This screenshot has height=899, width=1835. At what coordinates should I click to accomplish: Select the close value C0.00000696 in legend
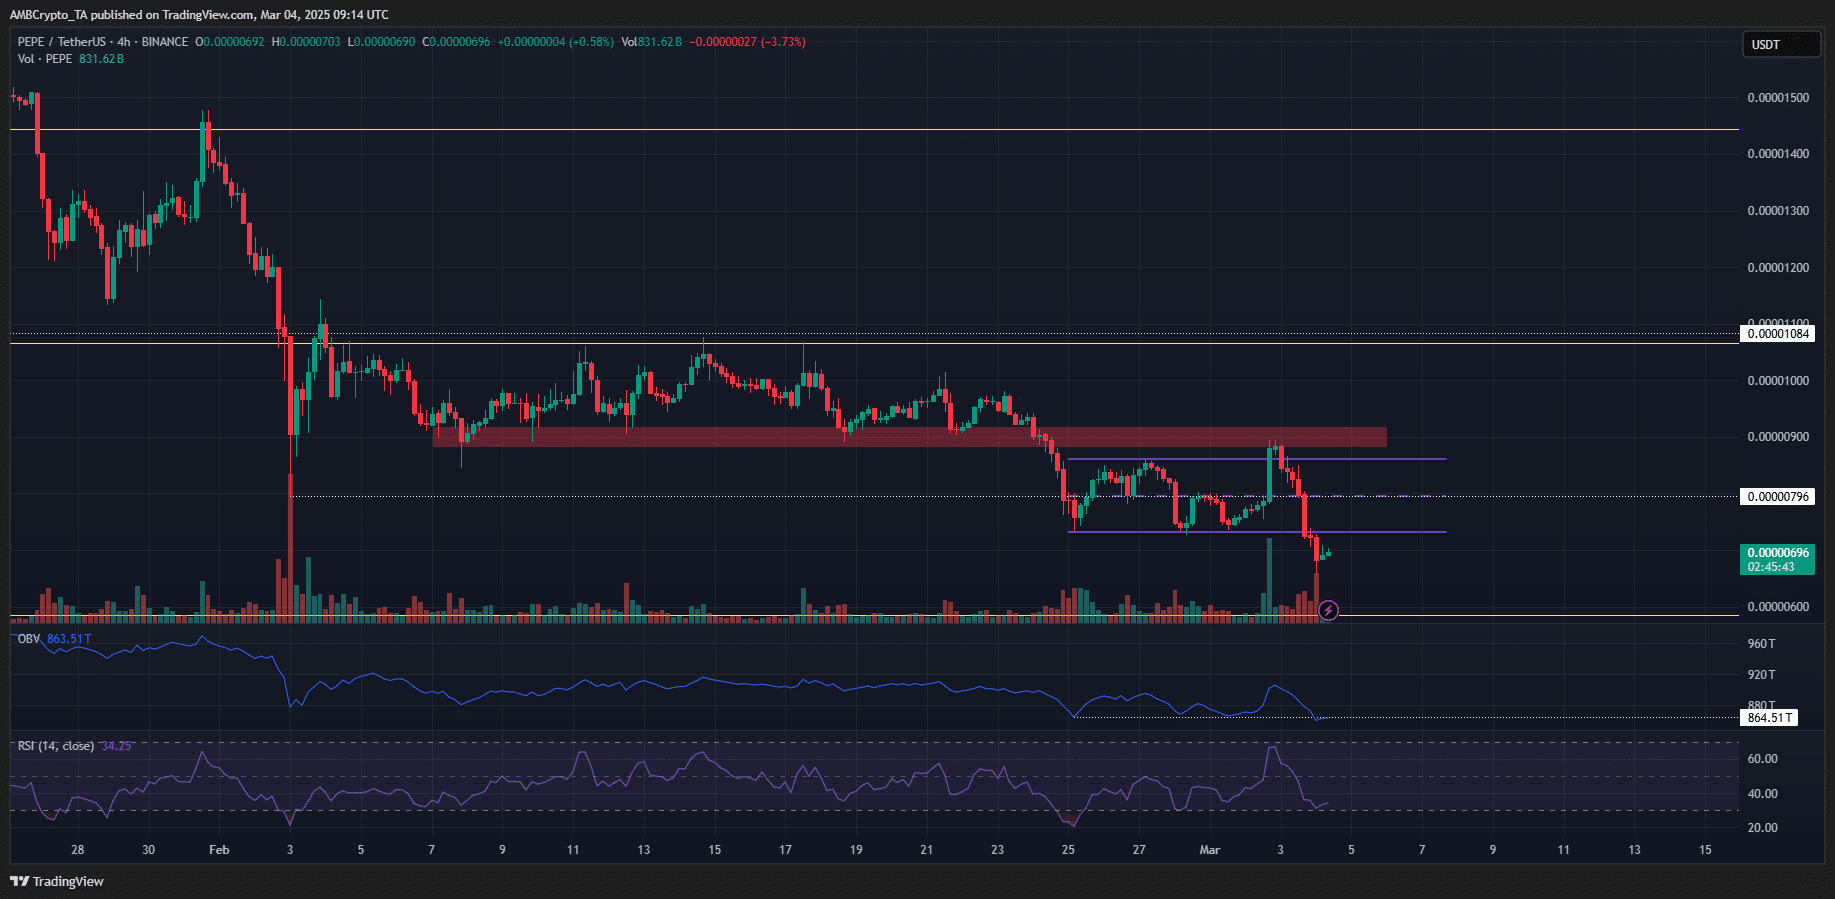(456, 42)
